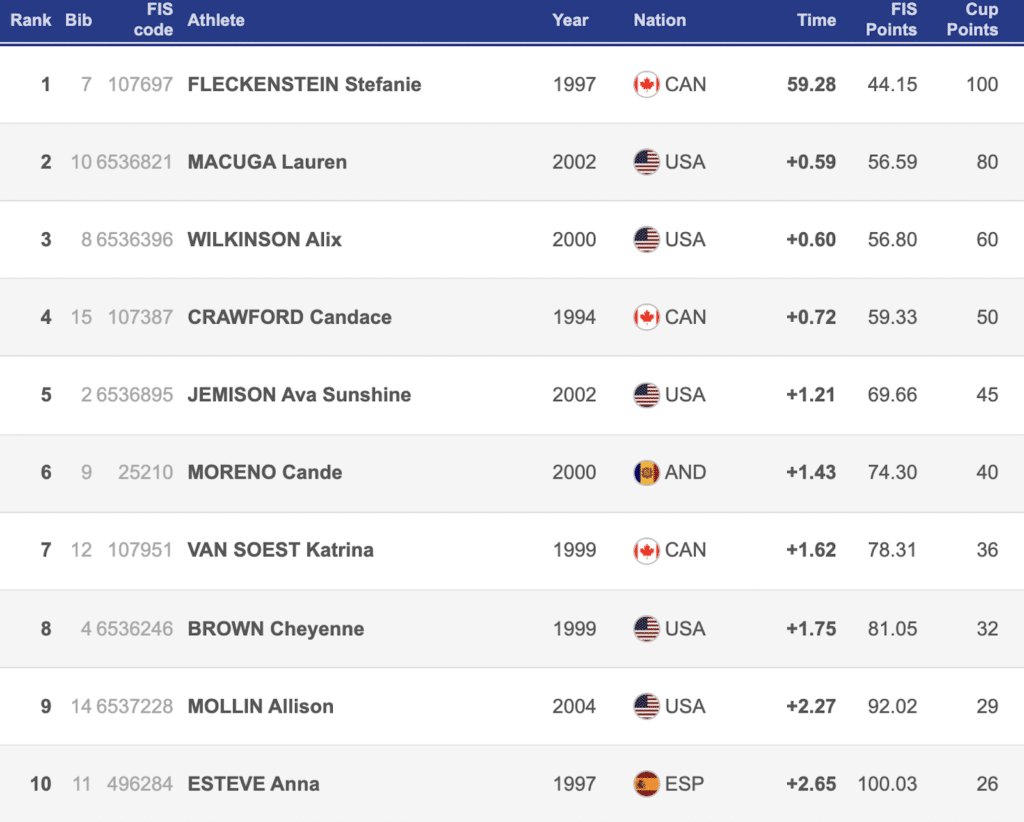
Task: Click Spain flag icon for Esteve Anna
Action: (646, 783)
